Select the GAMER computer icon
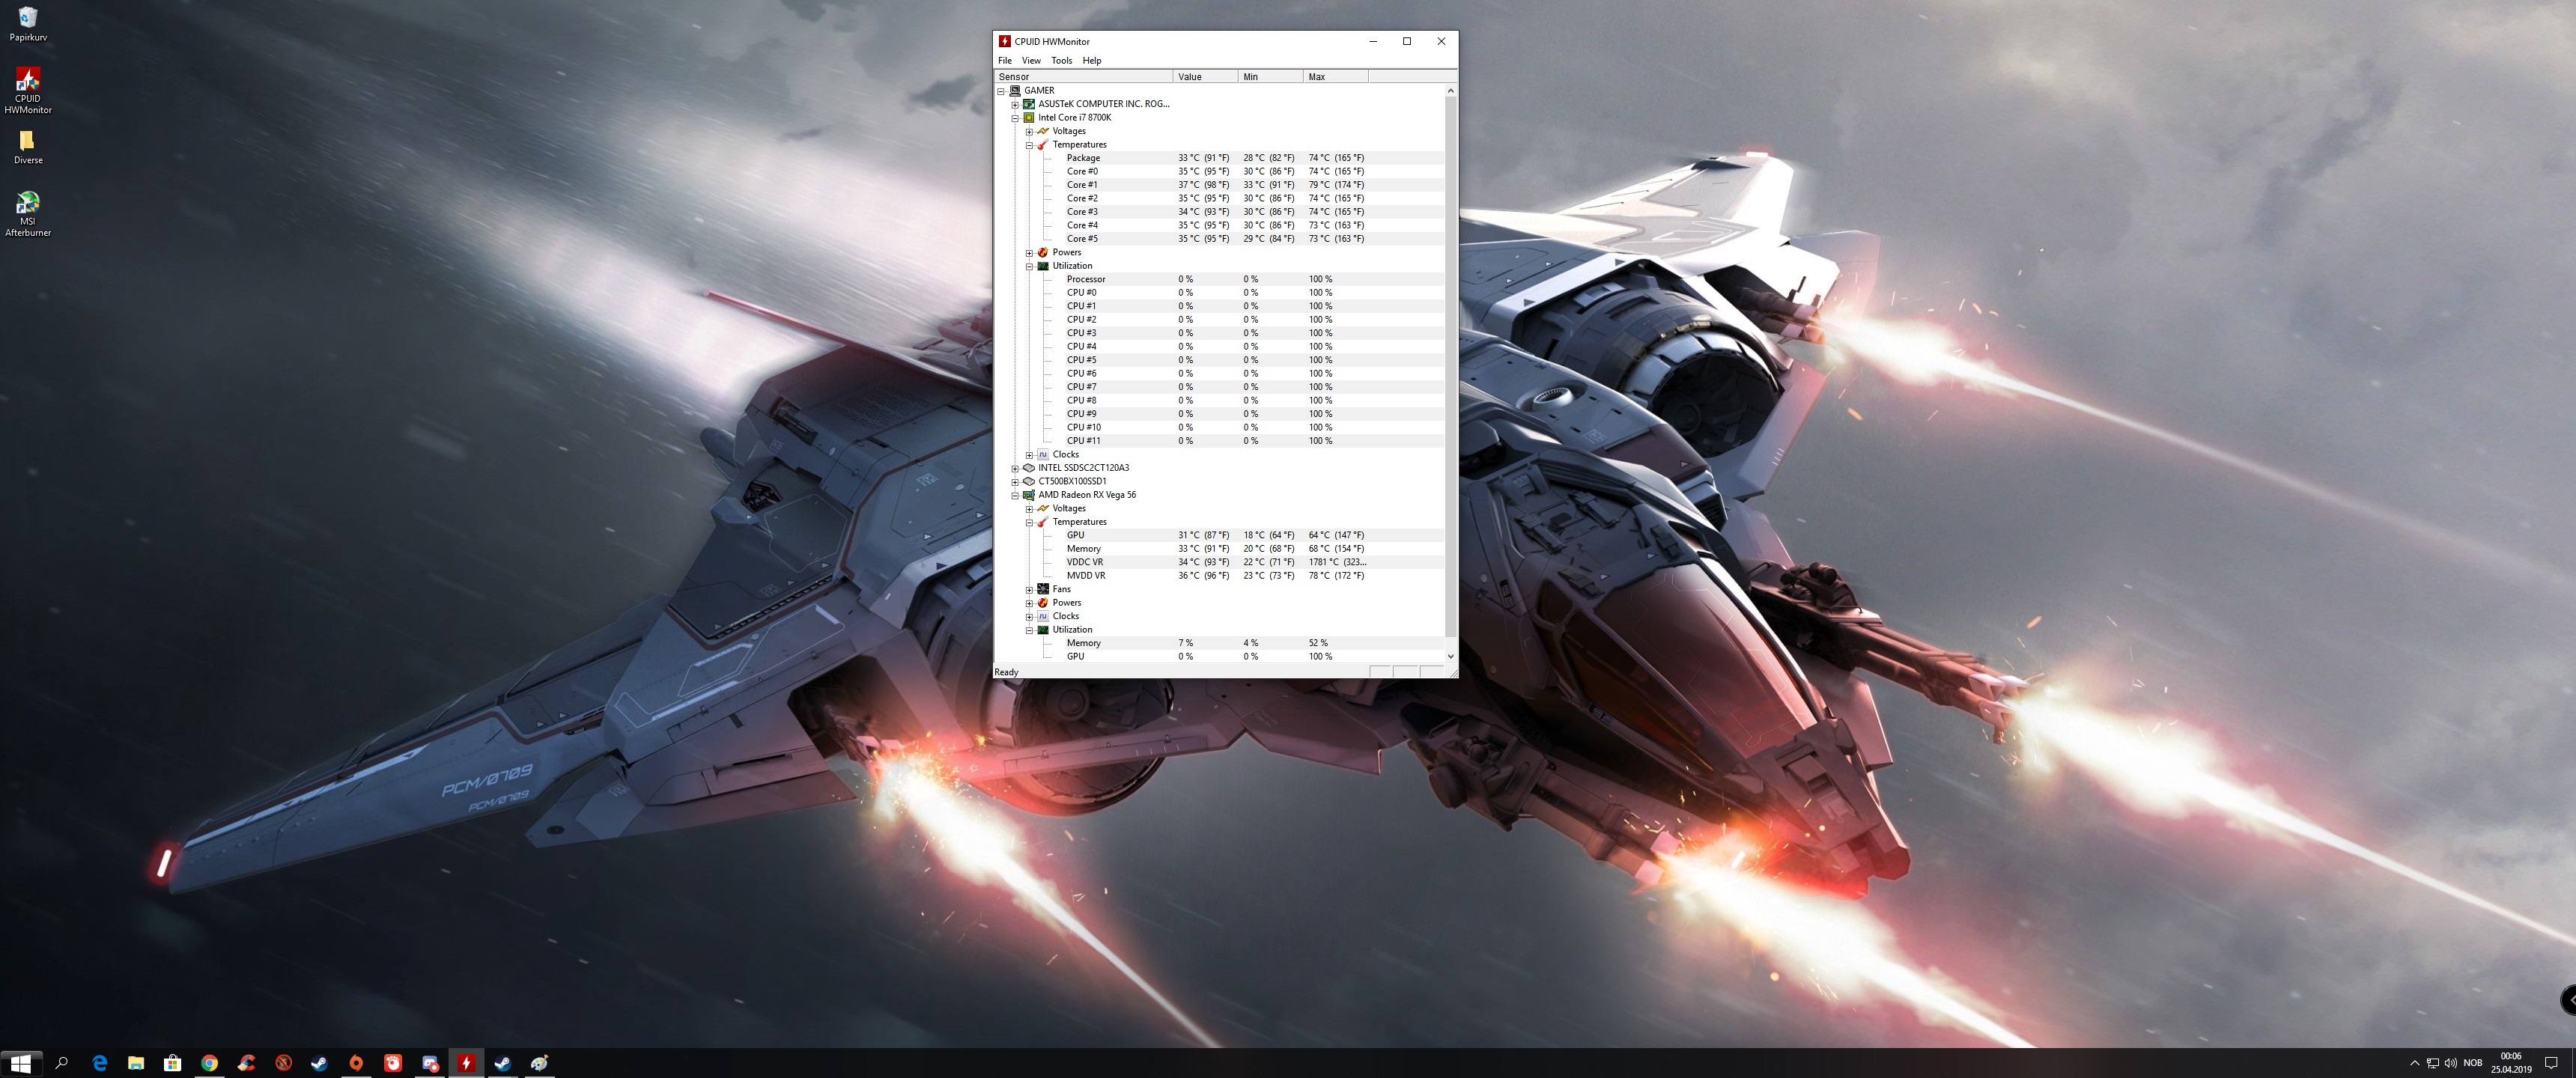Image resolution: width=2576 pixels, height=1078 pixels. point(1015,90)
